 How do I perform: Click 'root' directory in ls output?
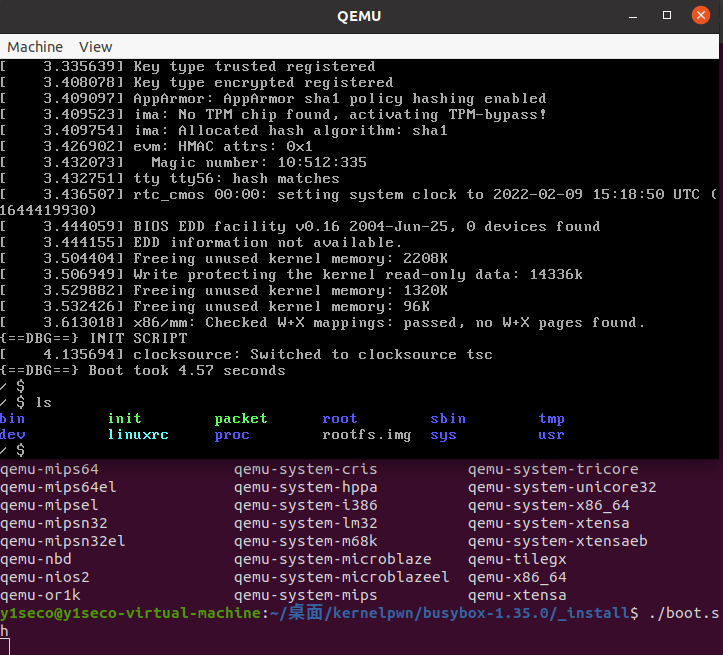[x=340, y=419]
